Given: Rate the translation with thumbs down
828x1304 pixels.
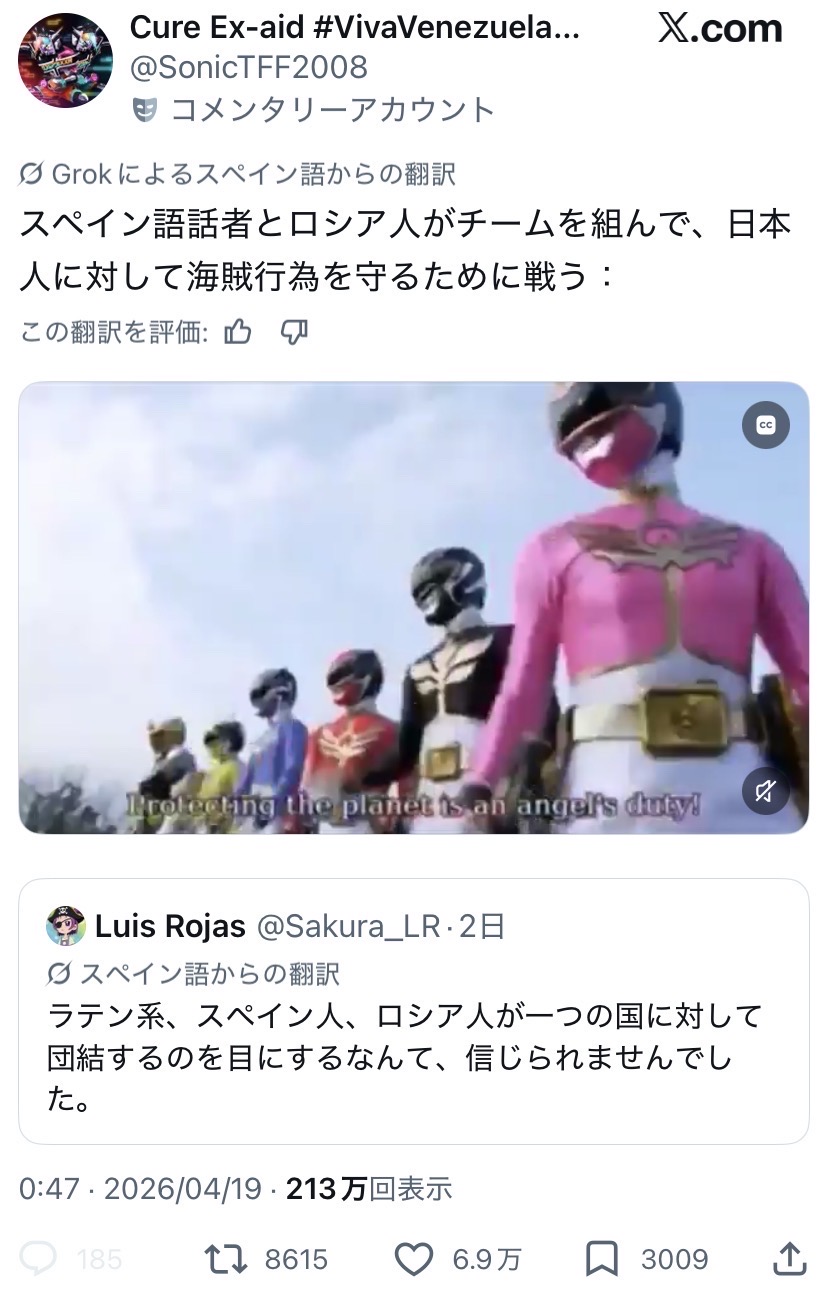Looking at the screenshot, I should pyautogui.click(x=294, y=331).
